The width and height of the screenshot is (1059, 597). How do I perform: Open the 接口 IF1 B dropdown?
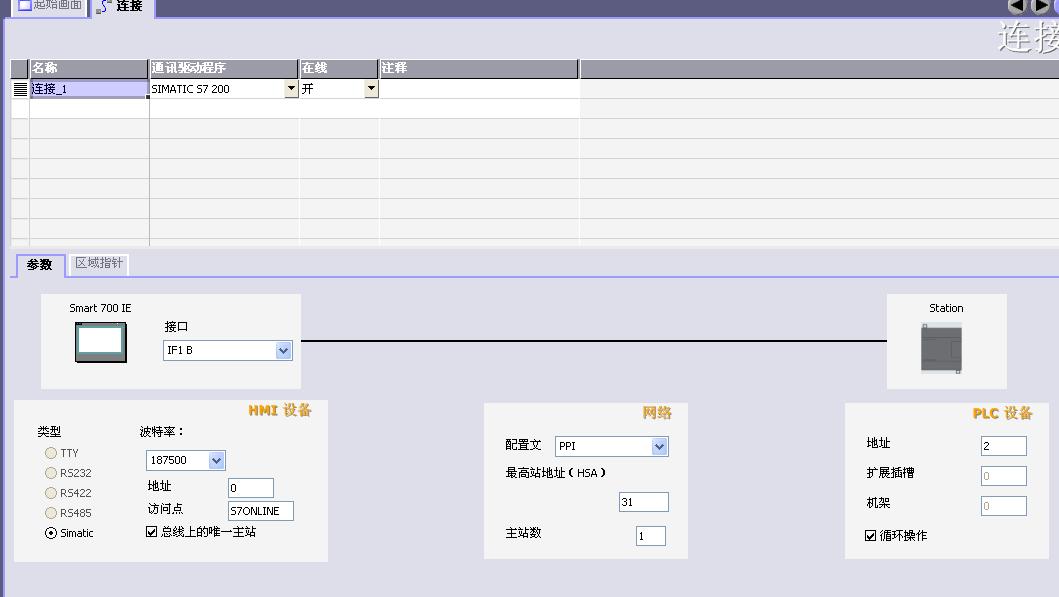[x=283, y=351]
